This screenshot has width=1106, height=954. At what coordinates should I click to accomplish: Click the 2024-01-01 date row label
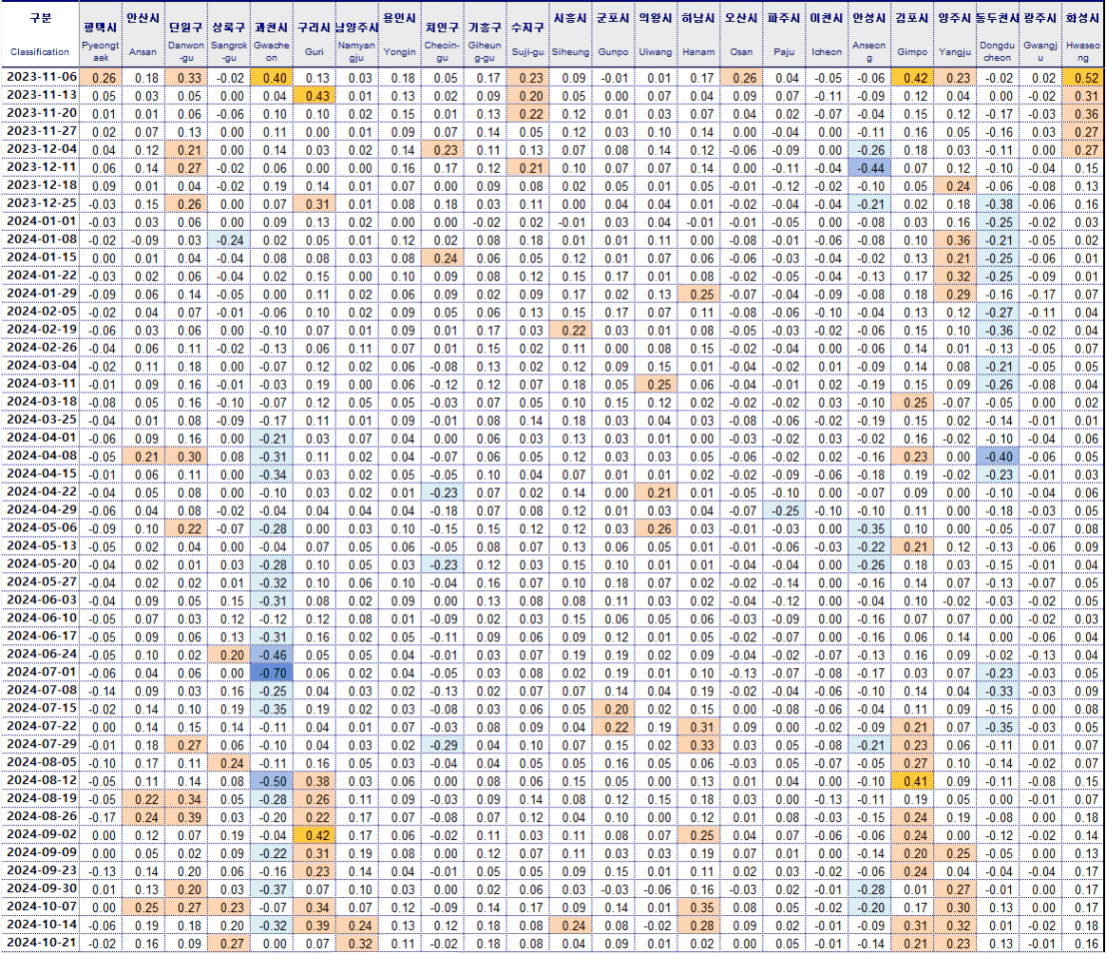point(40,222)
